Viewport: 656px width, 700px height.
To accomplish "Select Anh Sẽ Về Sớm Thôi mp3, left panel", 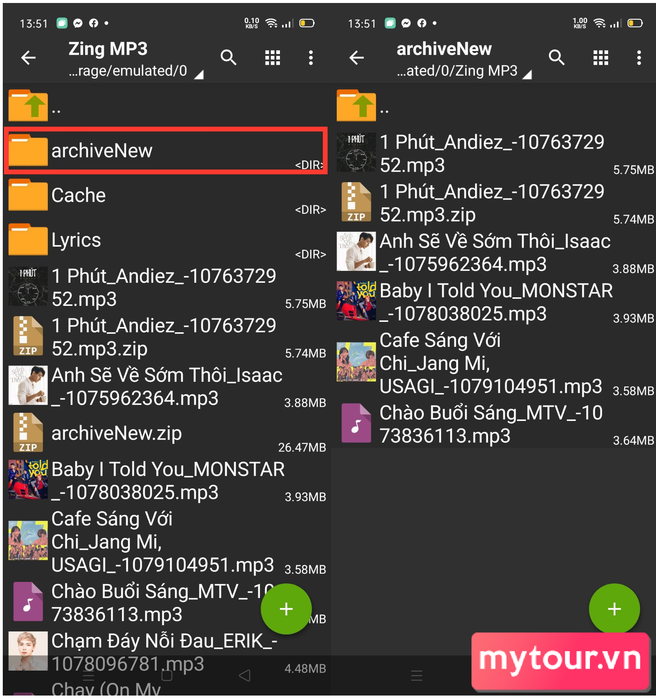I will [x=166, y=387].
